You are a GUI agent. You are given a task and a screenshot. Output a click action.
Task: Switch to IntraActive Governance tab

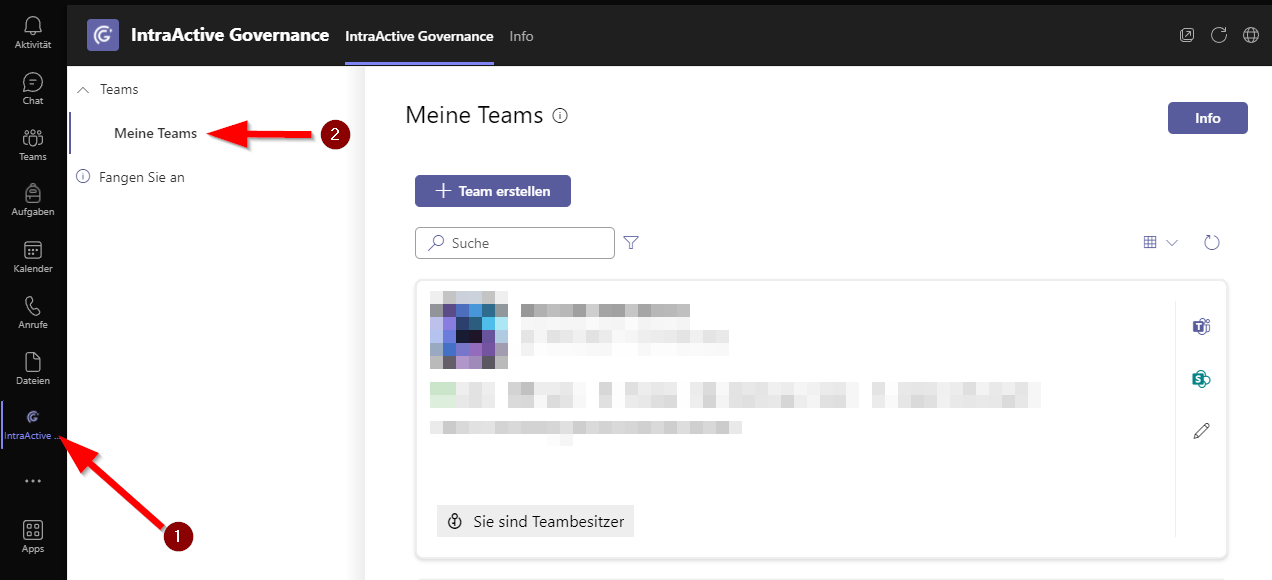[x=419, y=36]
